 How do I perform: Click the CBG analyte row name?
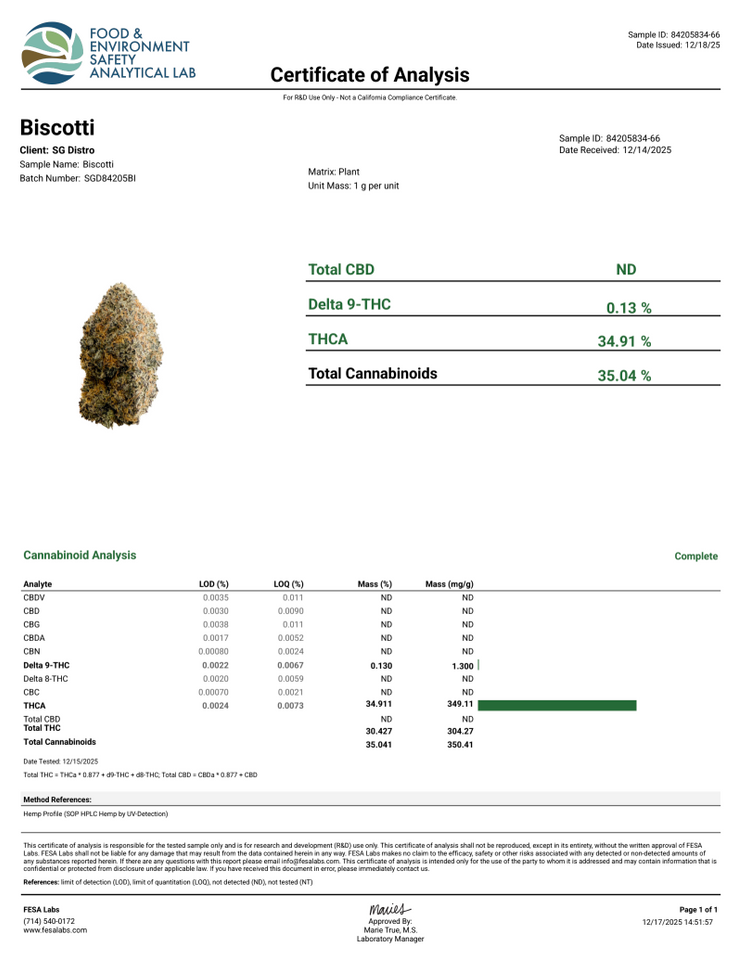[x=31, y=624]
